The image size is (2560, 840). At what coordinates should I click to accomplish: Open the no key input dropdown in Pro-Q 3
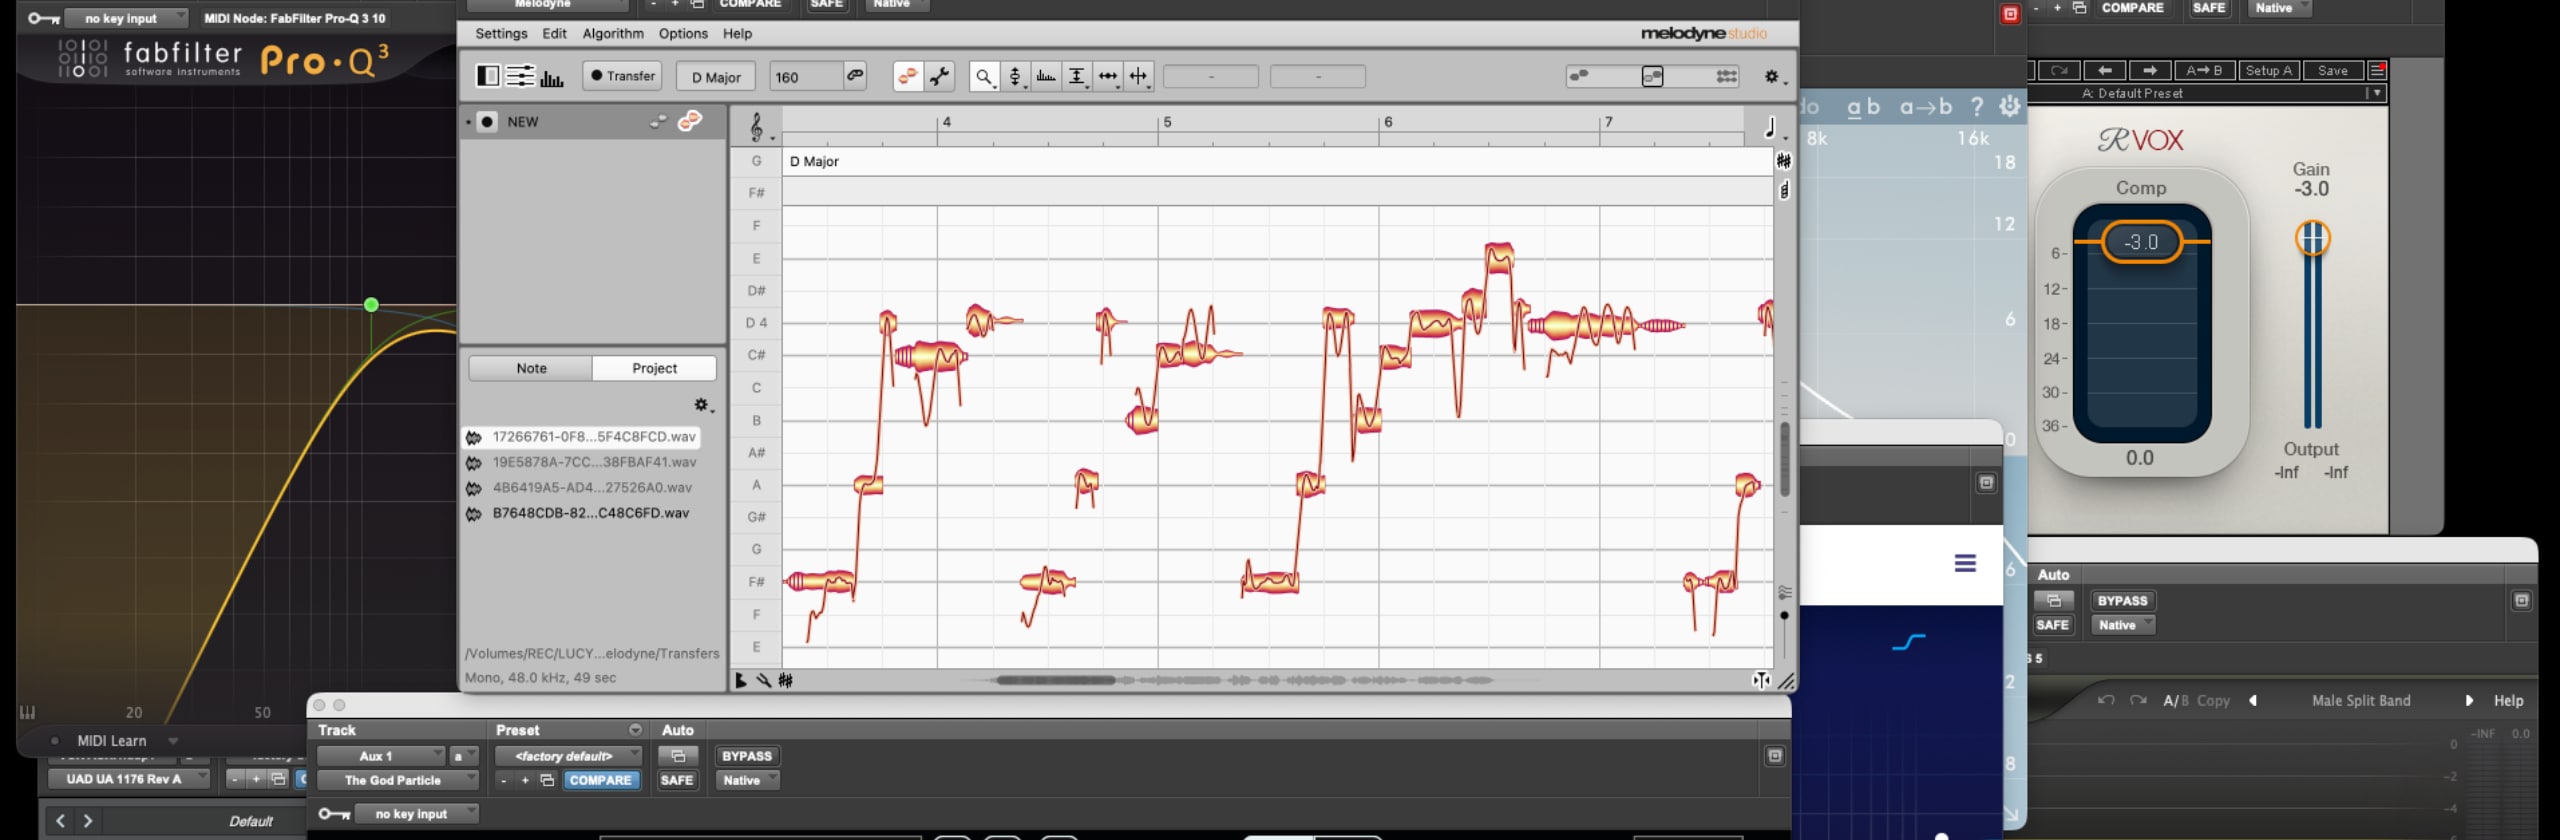(126, 18)
